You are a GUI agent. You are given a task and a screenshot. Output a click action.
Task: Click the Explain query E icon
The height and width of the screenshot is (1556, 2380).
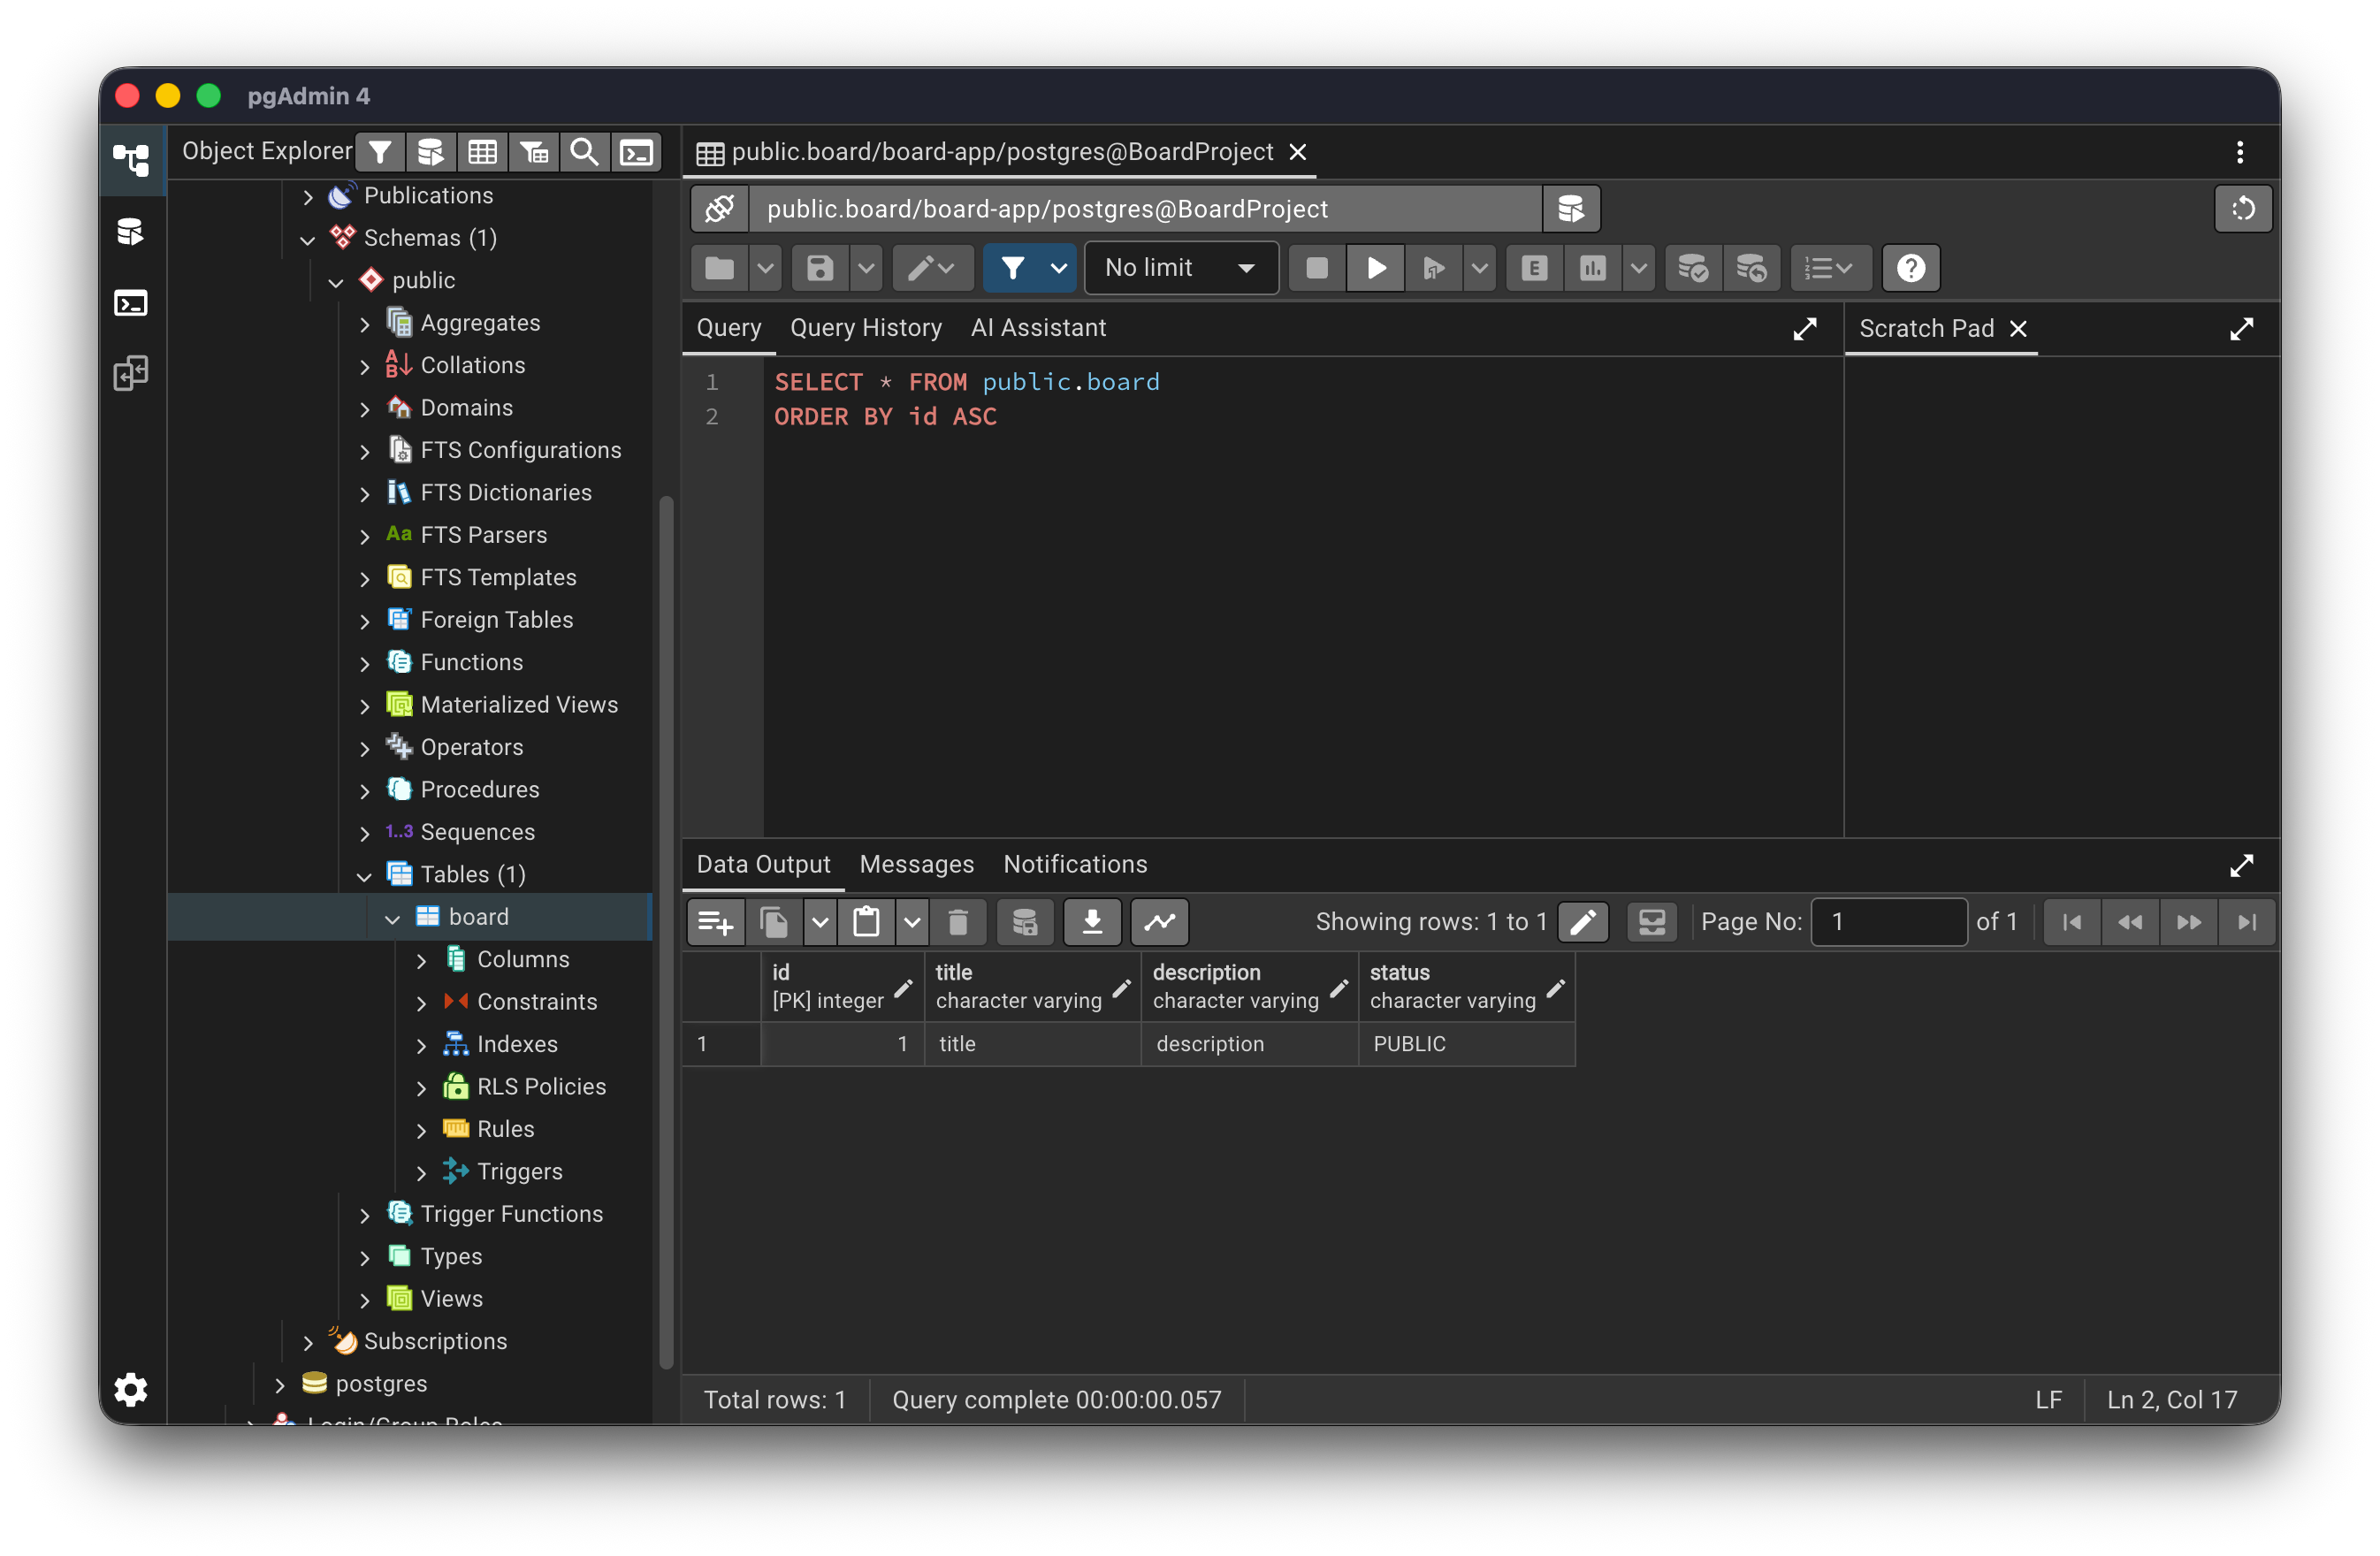coord(1534,268)
